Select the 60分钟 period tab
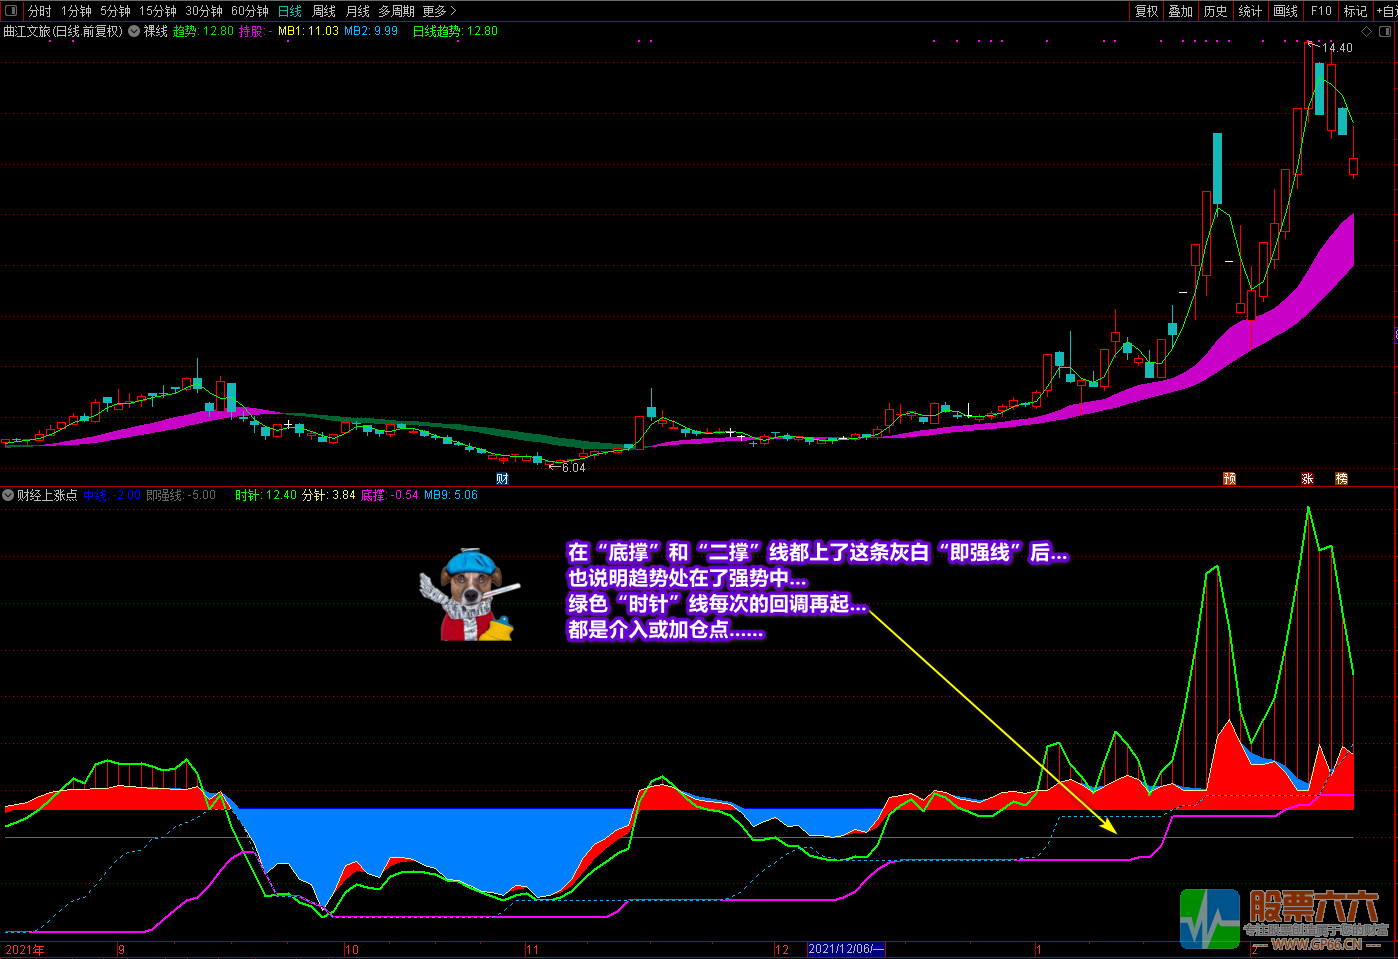1398x959 pixels. coord(249,11)
